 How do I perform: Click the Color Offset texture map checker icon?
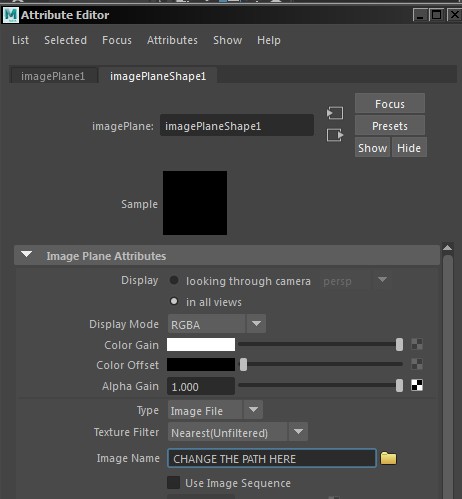pos(417,364)
